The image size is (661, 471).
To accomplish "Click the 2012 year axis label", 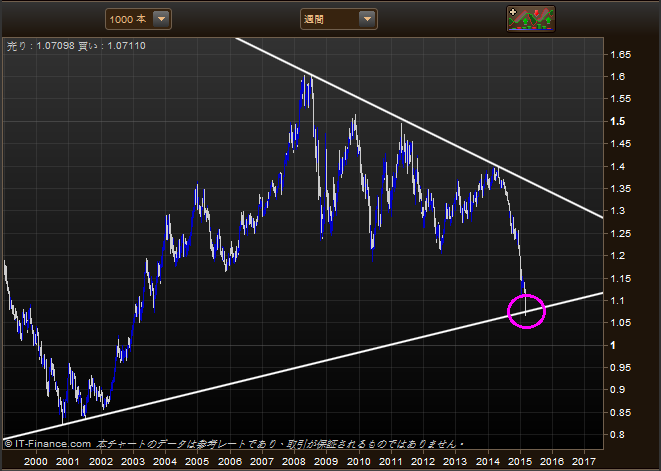I will point(423,462).
